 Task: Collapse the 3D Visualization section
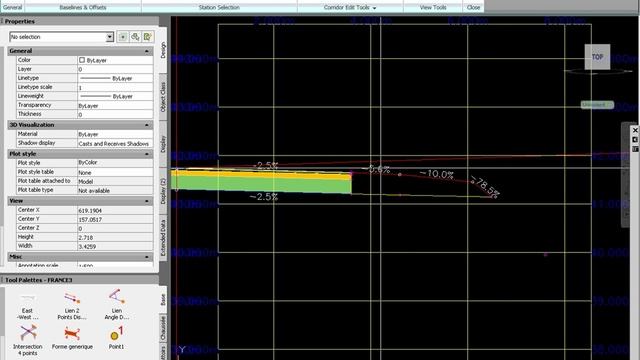coord(147,125)
